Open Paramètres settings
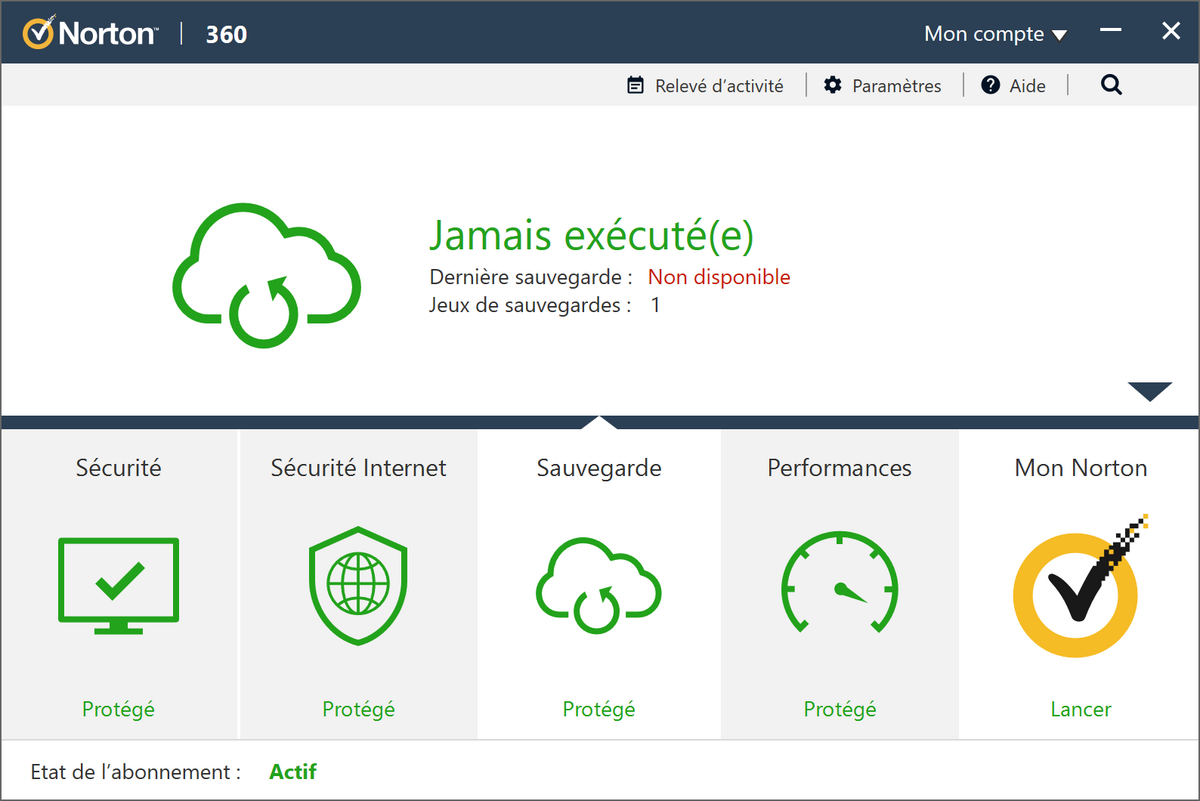This screenshot has height=801, width=1200. 882,86
